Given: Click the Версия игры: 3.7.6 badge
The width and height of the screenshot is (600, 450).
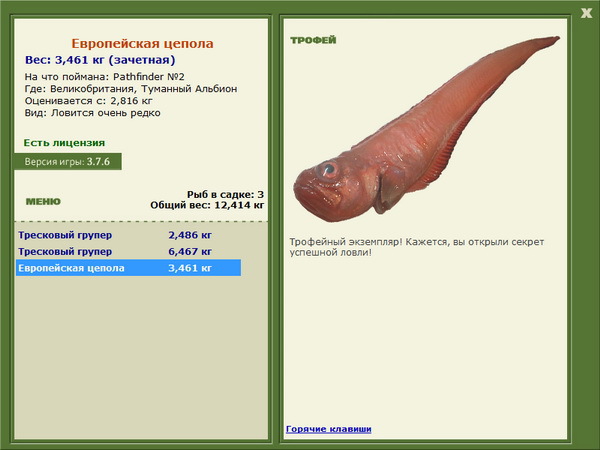Looking at the screenshot, I should (68, 161).
